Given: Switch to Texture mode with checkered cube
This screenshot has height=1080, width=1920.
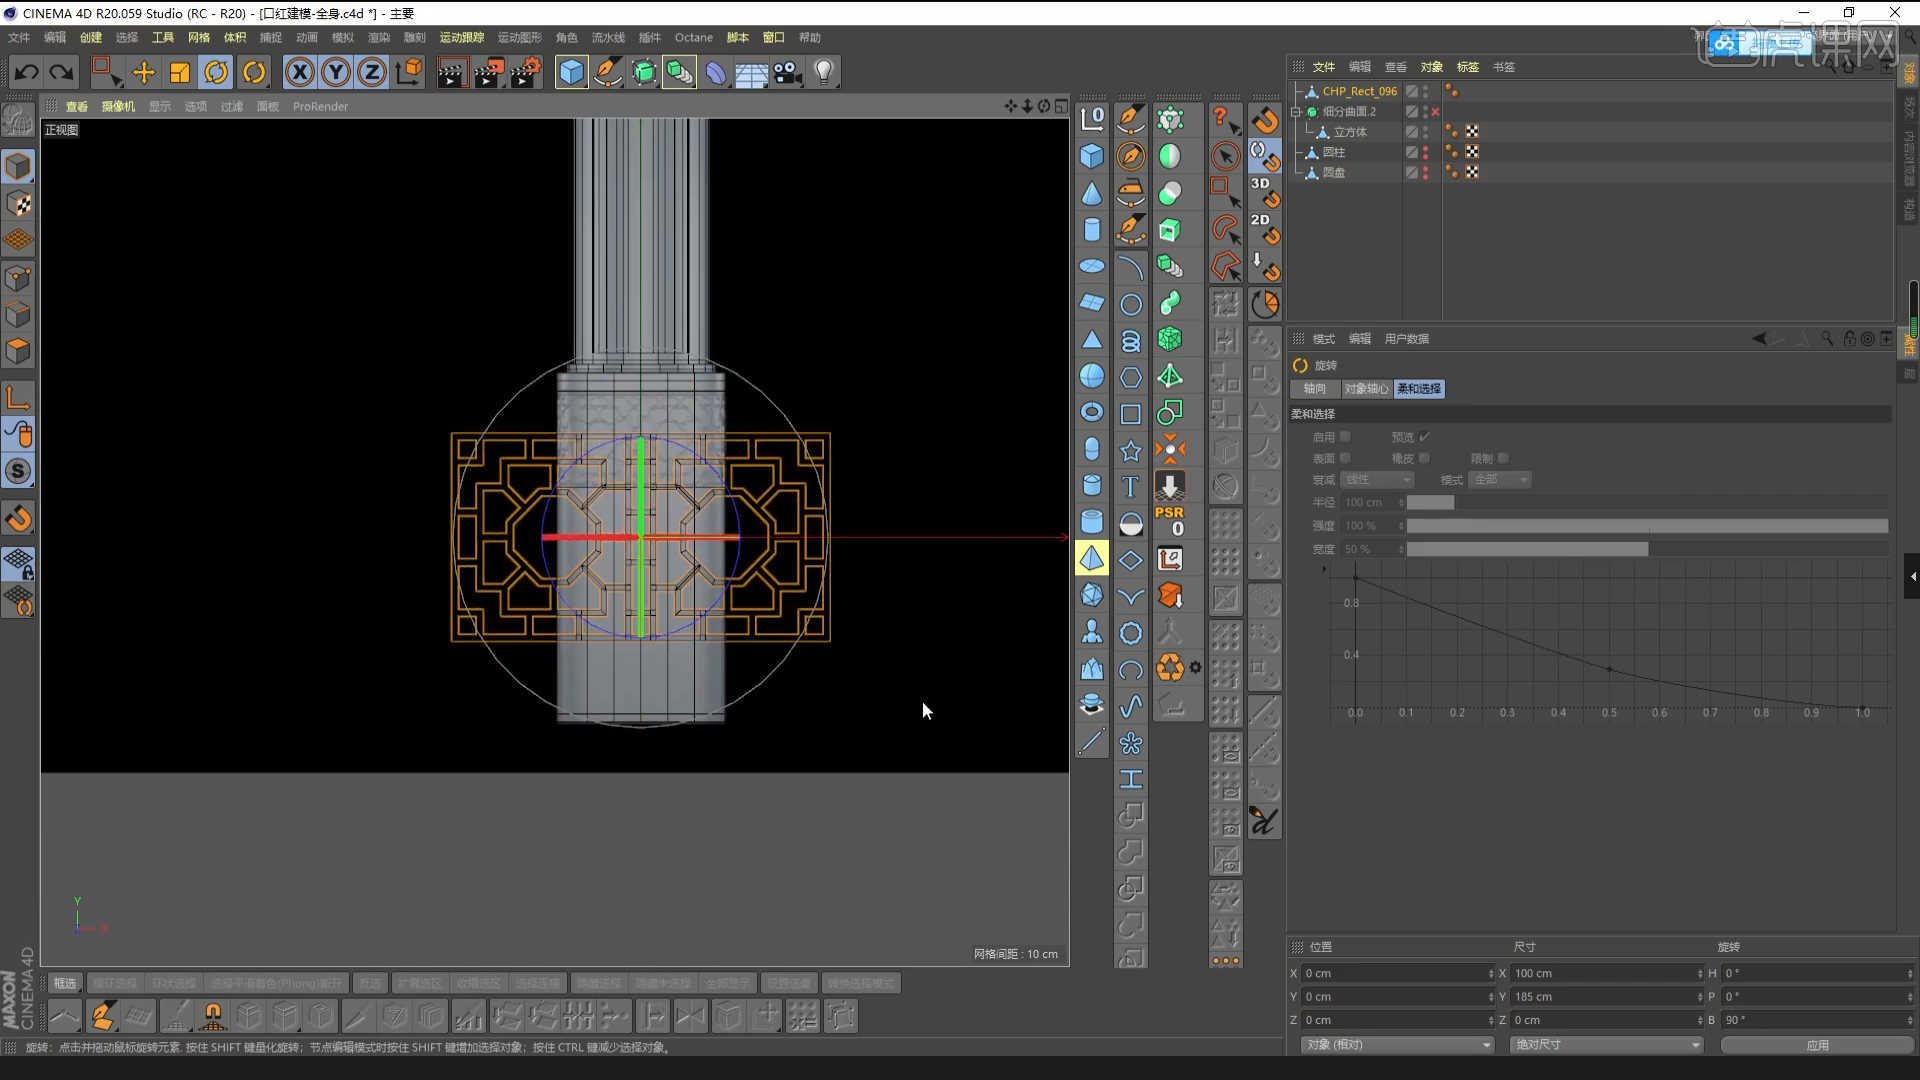Looking at the screenshot, I should 18,203.
